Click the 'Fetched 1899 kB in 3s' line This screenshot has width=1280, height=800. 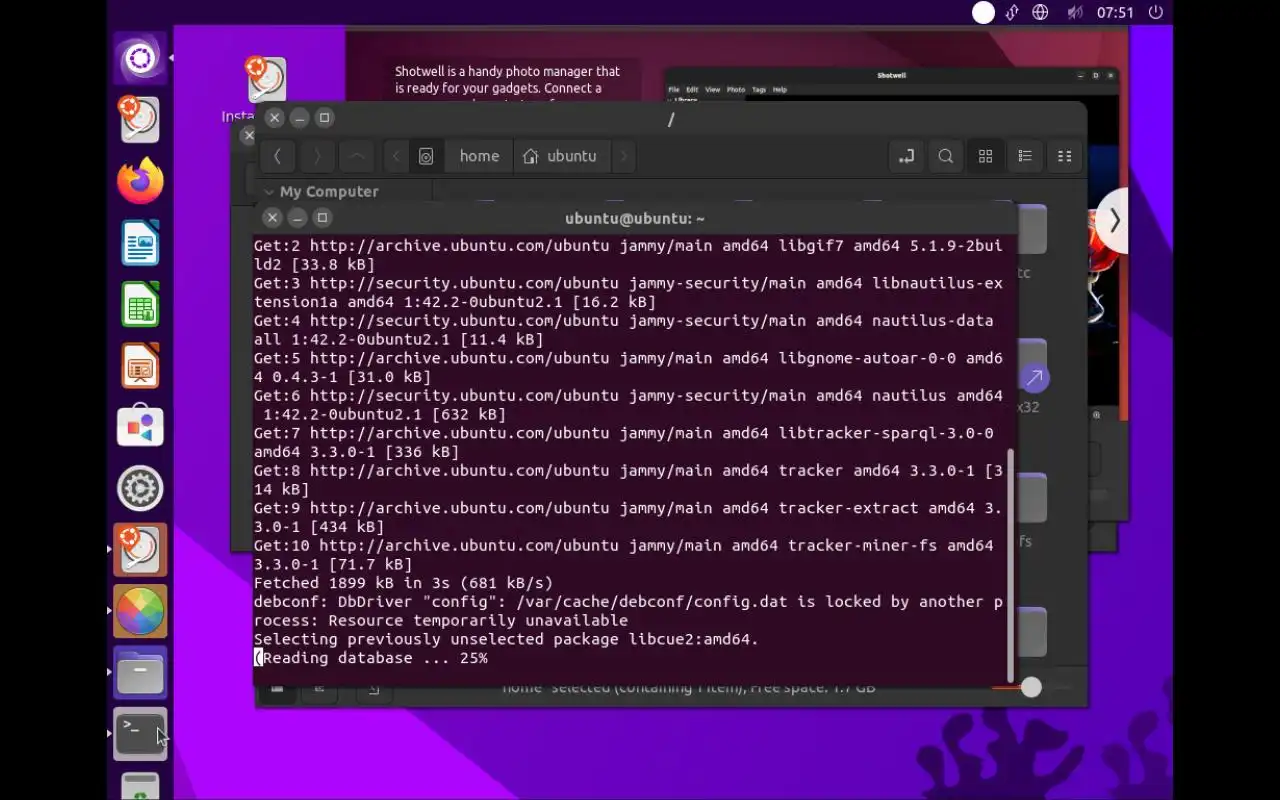click(403, 583)
